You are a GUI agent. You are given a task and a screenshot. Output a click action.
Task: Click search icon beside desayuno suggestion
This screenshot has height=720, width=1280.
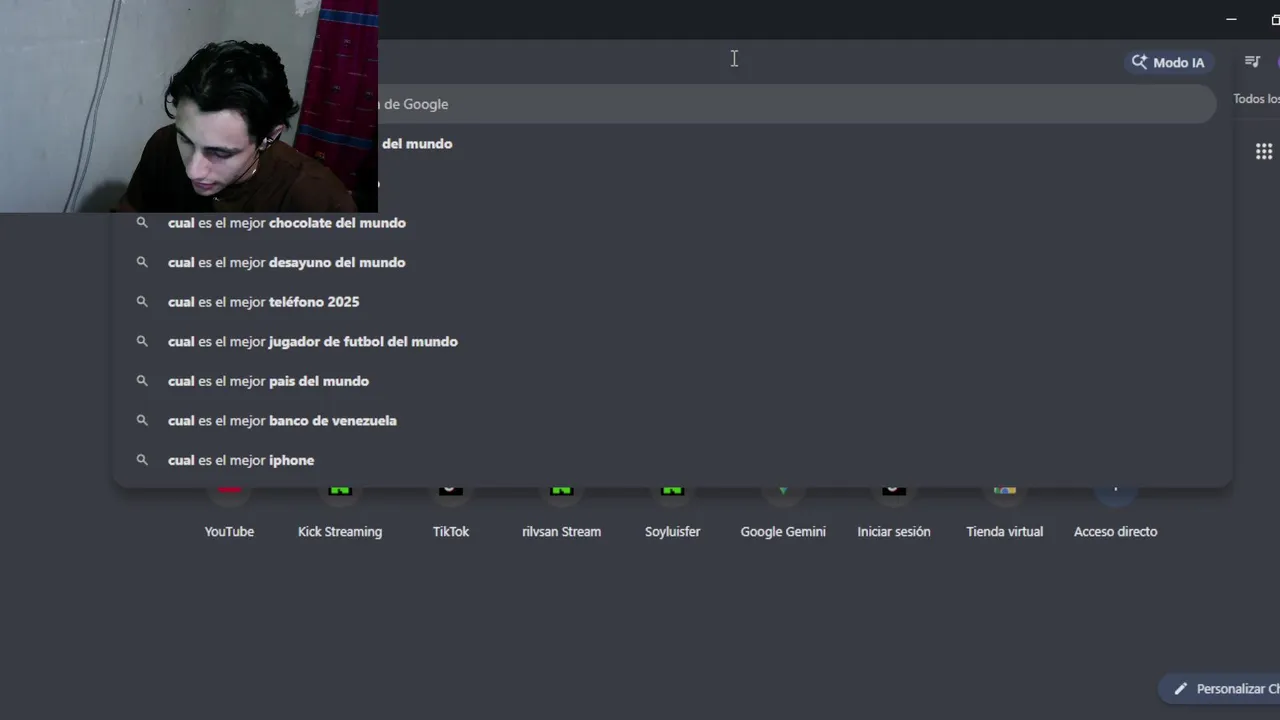[x=142, y=262]
